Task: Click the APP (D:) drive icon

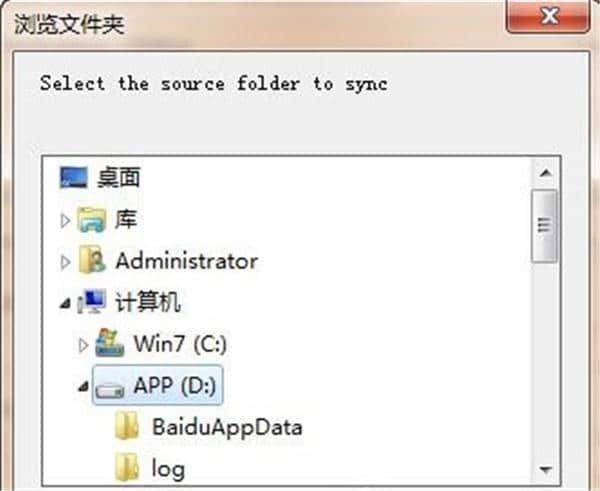Action: click(109, 385)
